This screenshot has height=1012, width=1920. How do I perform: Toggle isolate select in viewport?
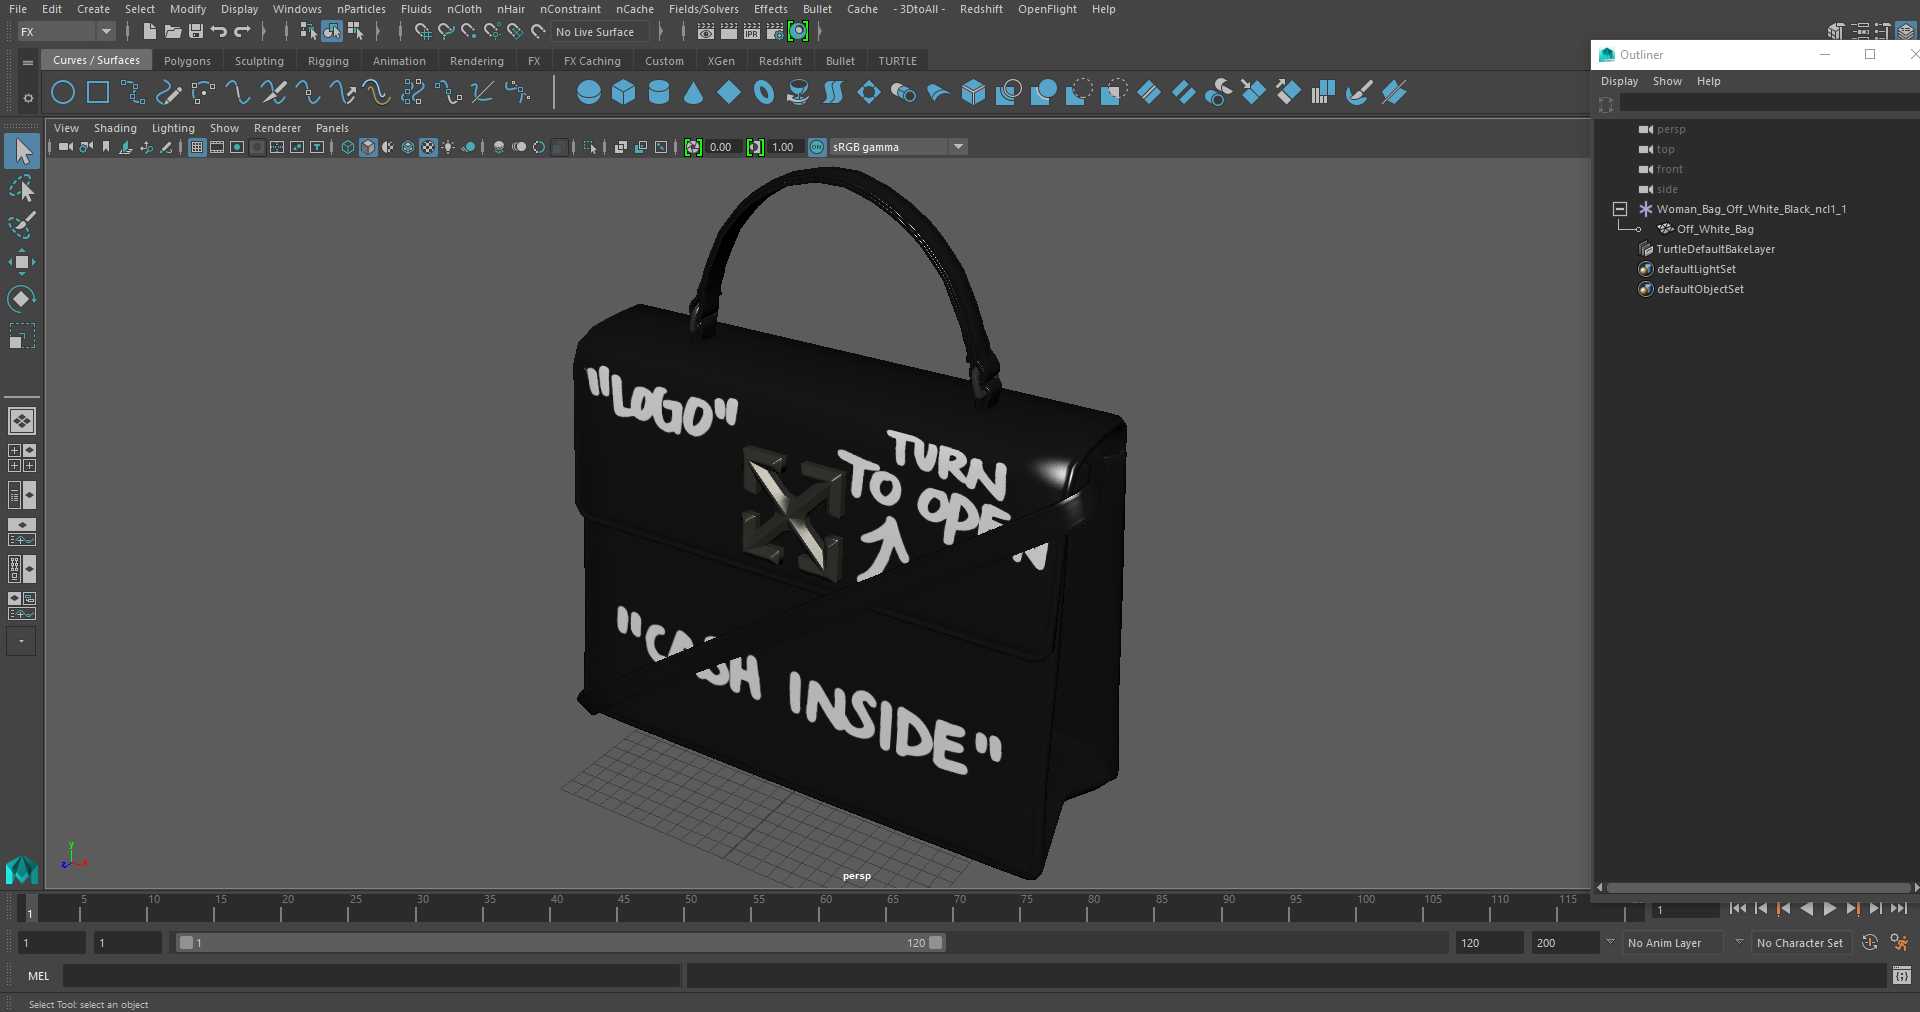tap(591, 147)
